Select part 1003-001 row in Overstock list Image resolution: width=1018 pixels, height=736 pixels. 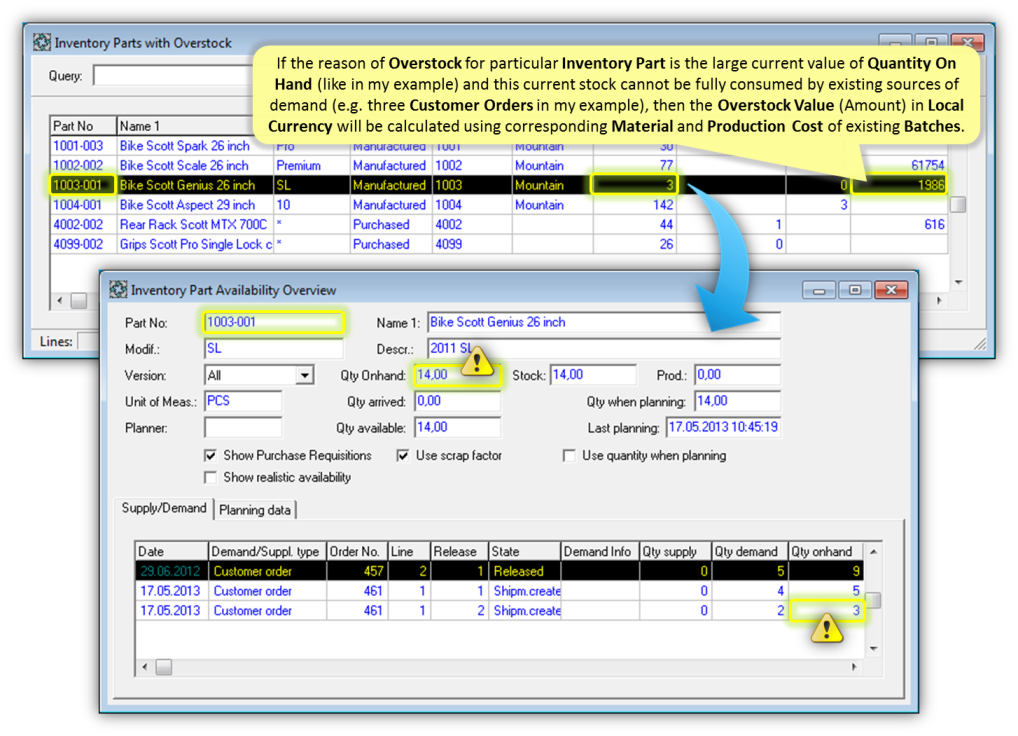pyautogui.click(x=499, y=185)
